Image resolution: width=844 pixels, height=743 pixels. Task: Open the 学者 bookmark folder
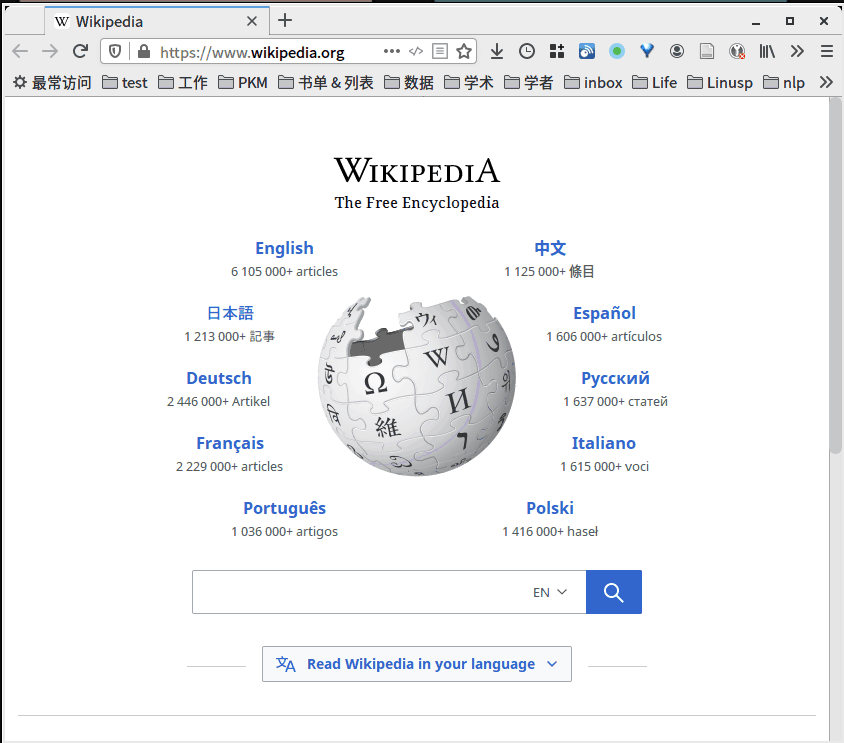(529, 82)
